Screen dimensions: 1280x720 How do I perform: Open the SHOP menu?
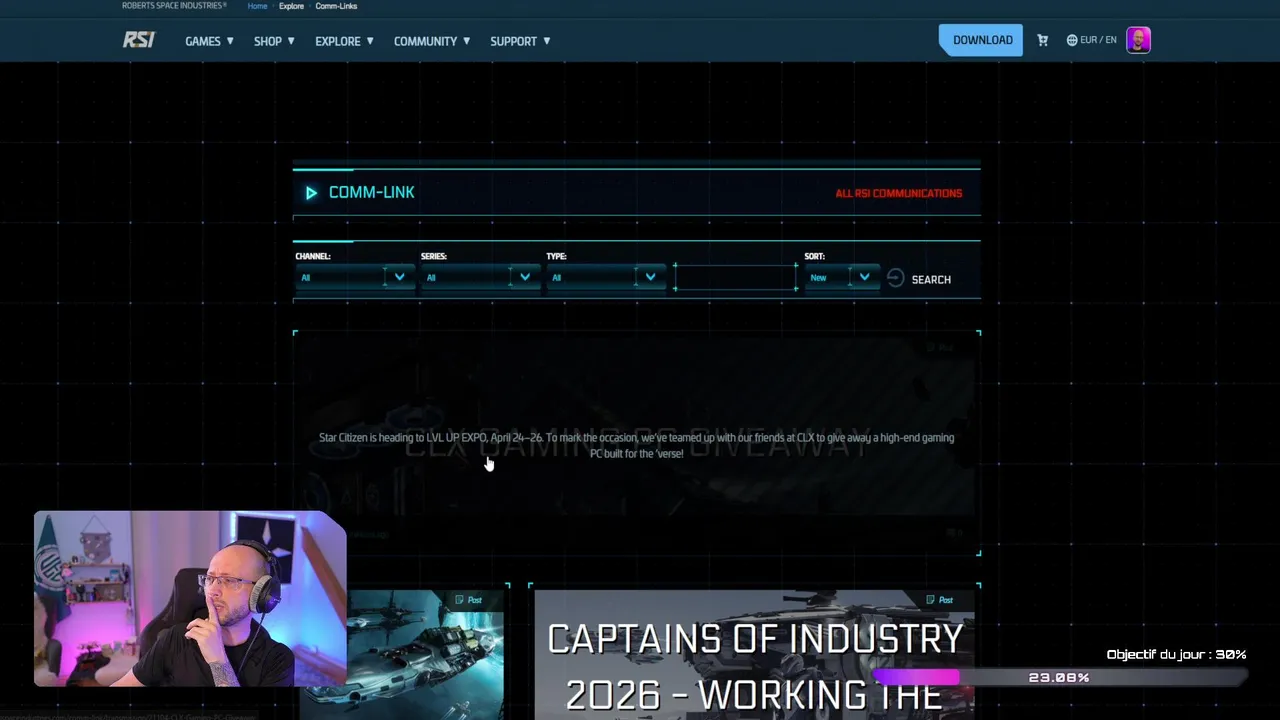[274, 41]
